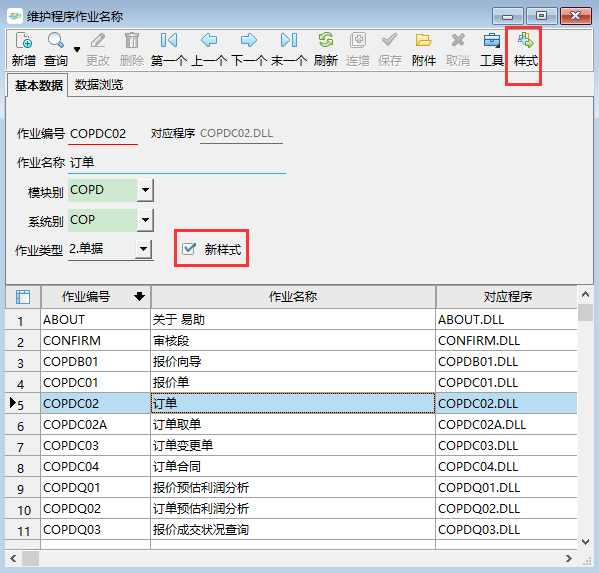This screenshot has width=599, height=573.
Task: Toggle the 新样式 checkbox
Action: [x=189, y=249]
